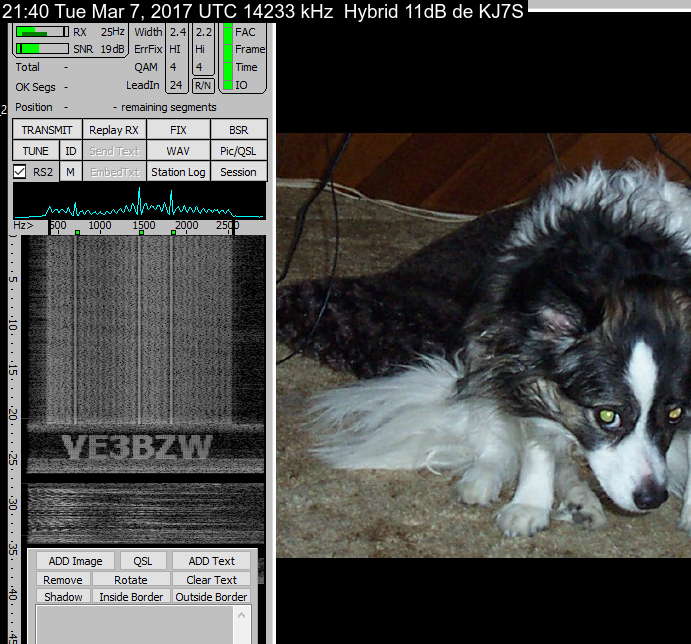Click Inside Border button
The width and height of the screenshot is (691, 644).
[131, 596]
